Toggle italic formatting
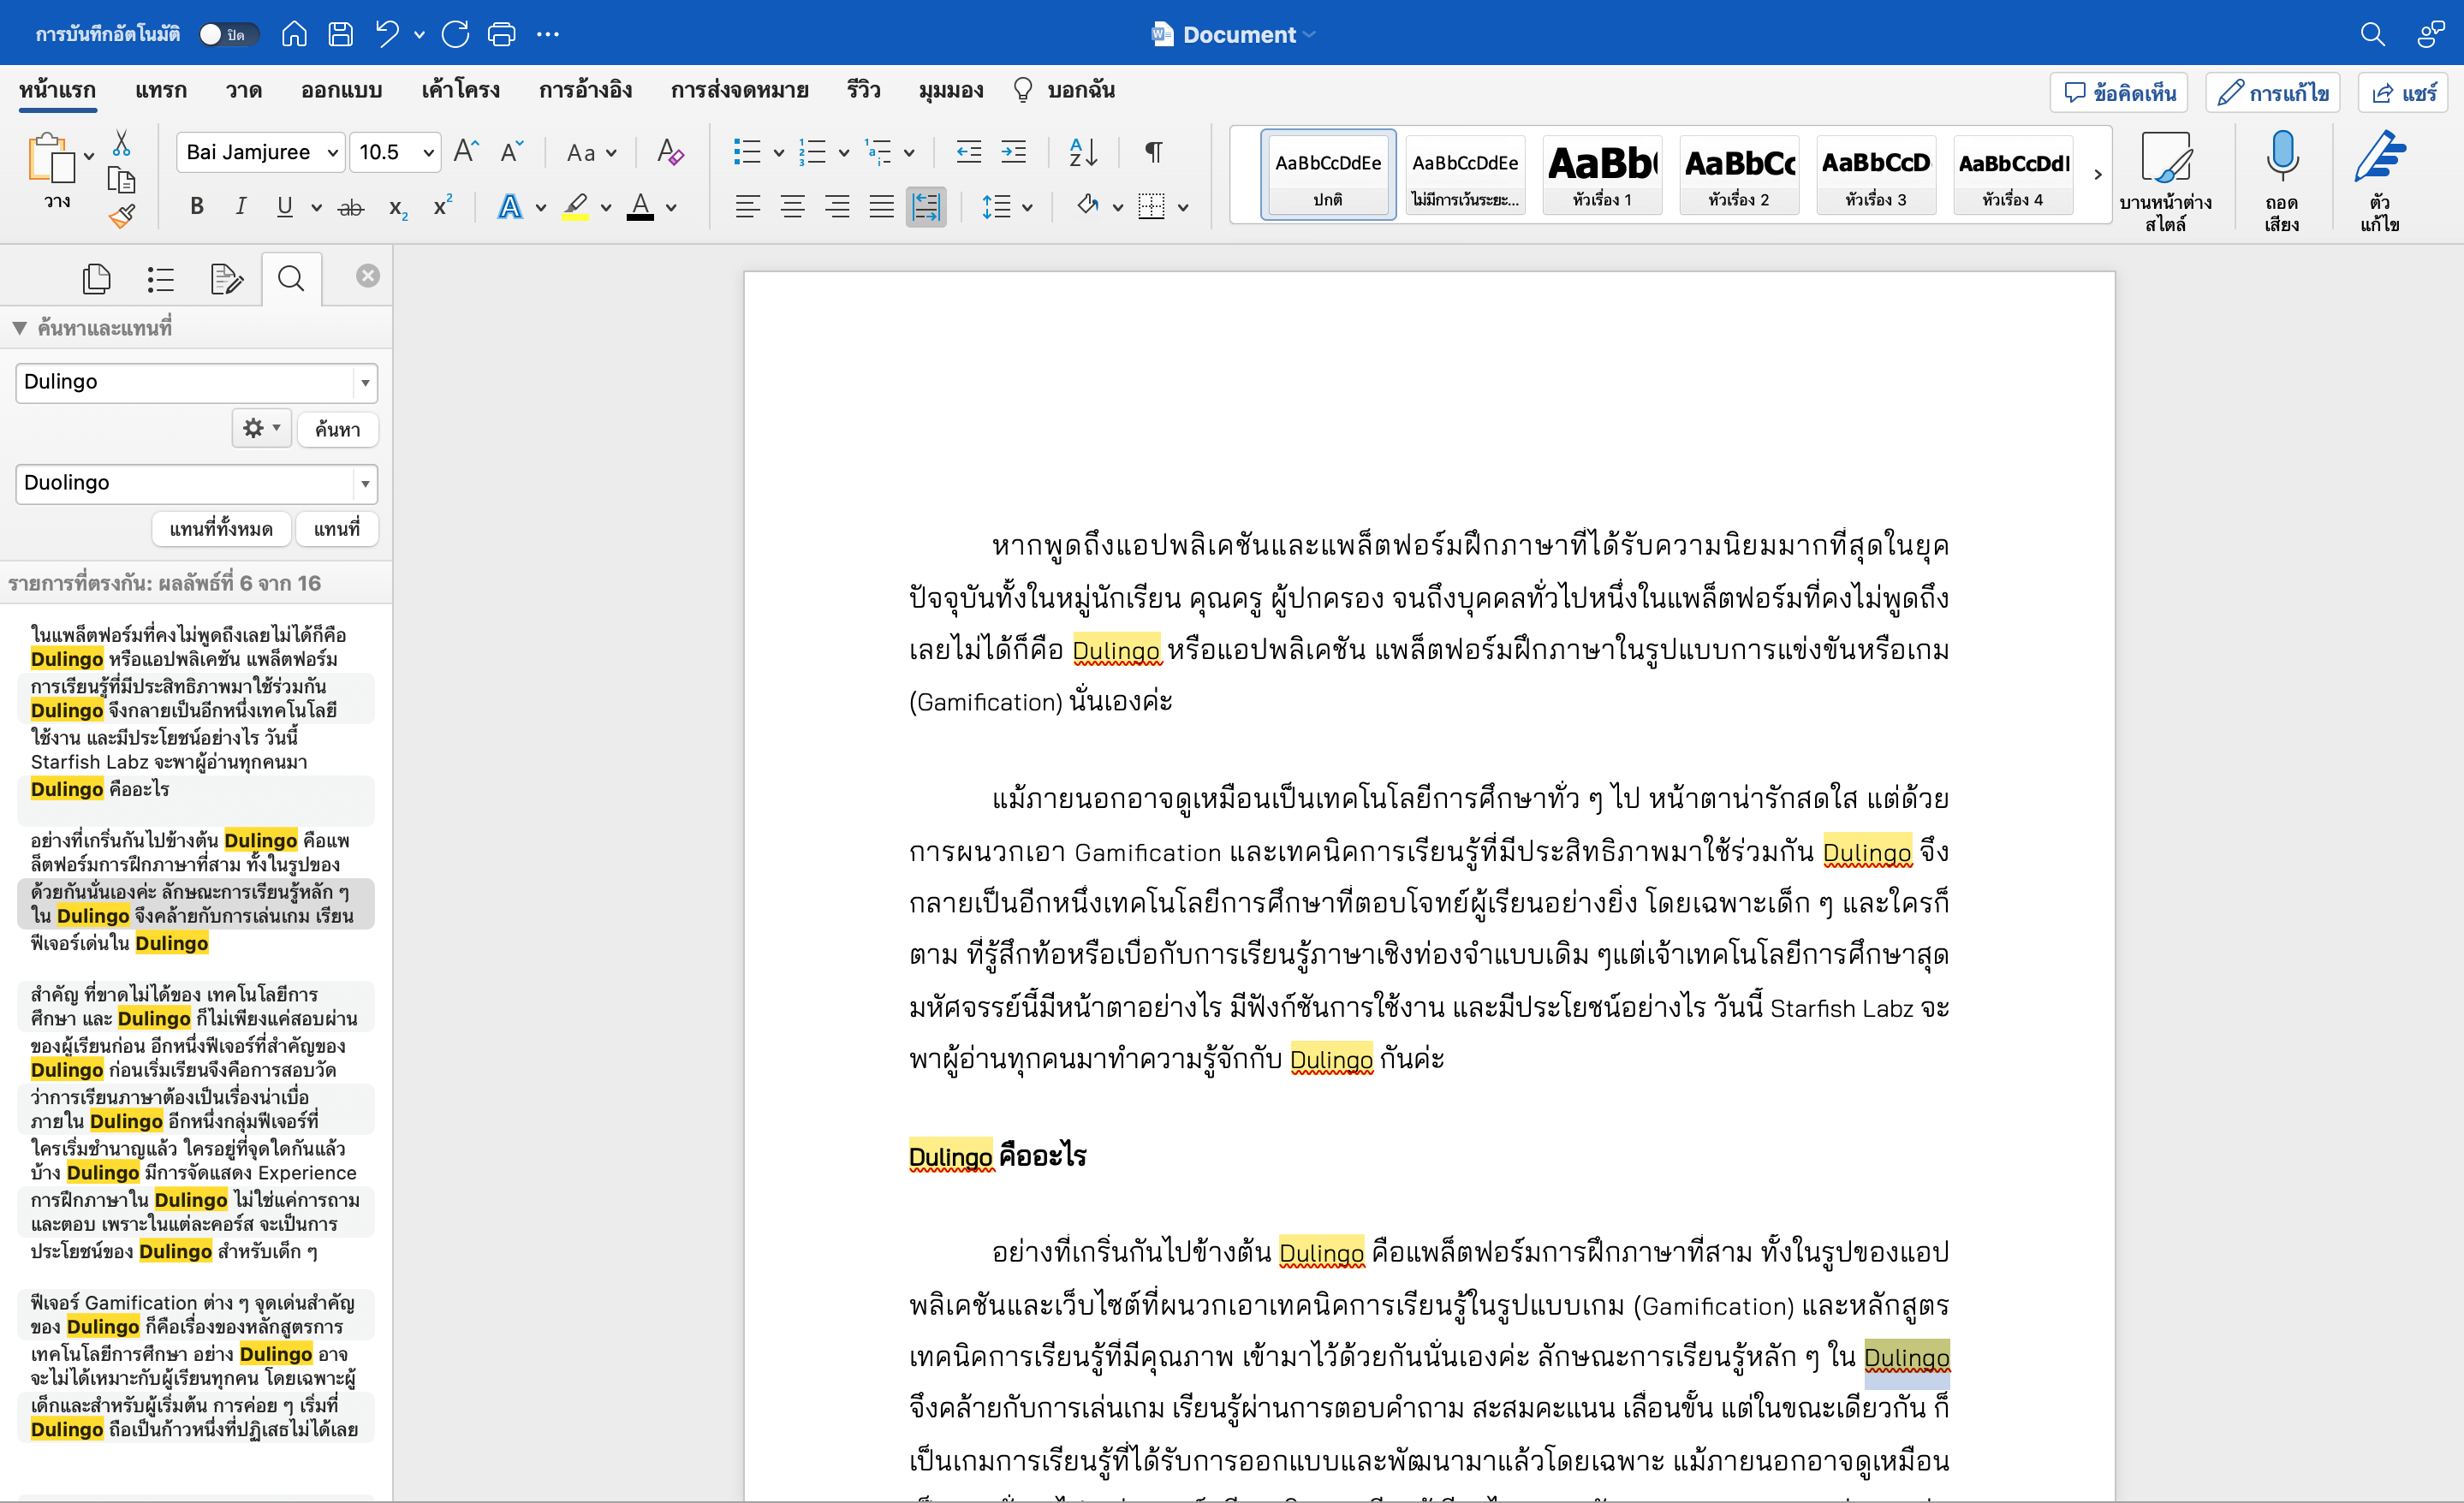 click(x=240, y=207)
